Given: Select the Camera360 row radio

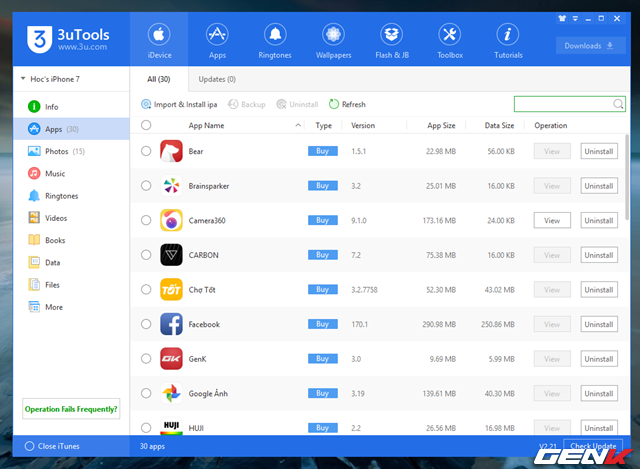Looking at the screenshot, I should pyautogui.click(x=146, y=220).
